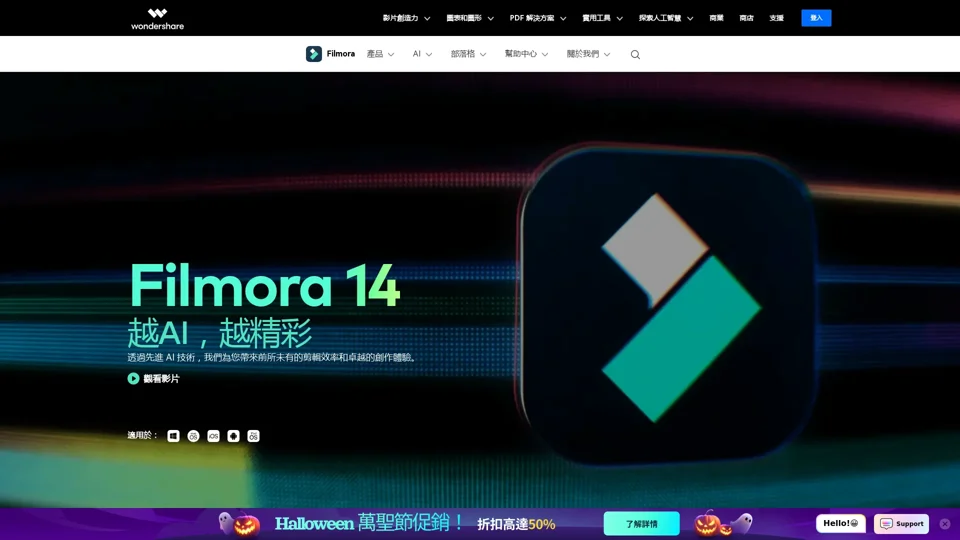This screenshot has width=960, height=540.
Task: Click the Filmora brand name text
Action: pyautogui.click(x=340, y=54)
